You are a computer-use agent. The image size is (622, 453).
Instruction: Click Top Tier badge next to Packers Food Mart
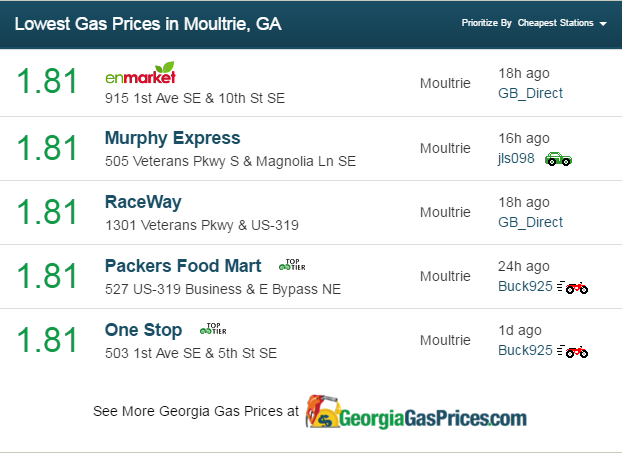coord(292,265)
